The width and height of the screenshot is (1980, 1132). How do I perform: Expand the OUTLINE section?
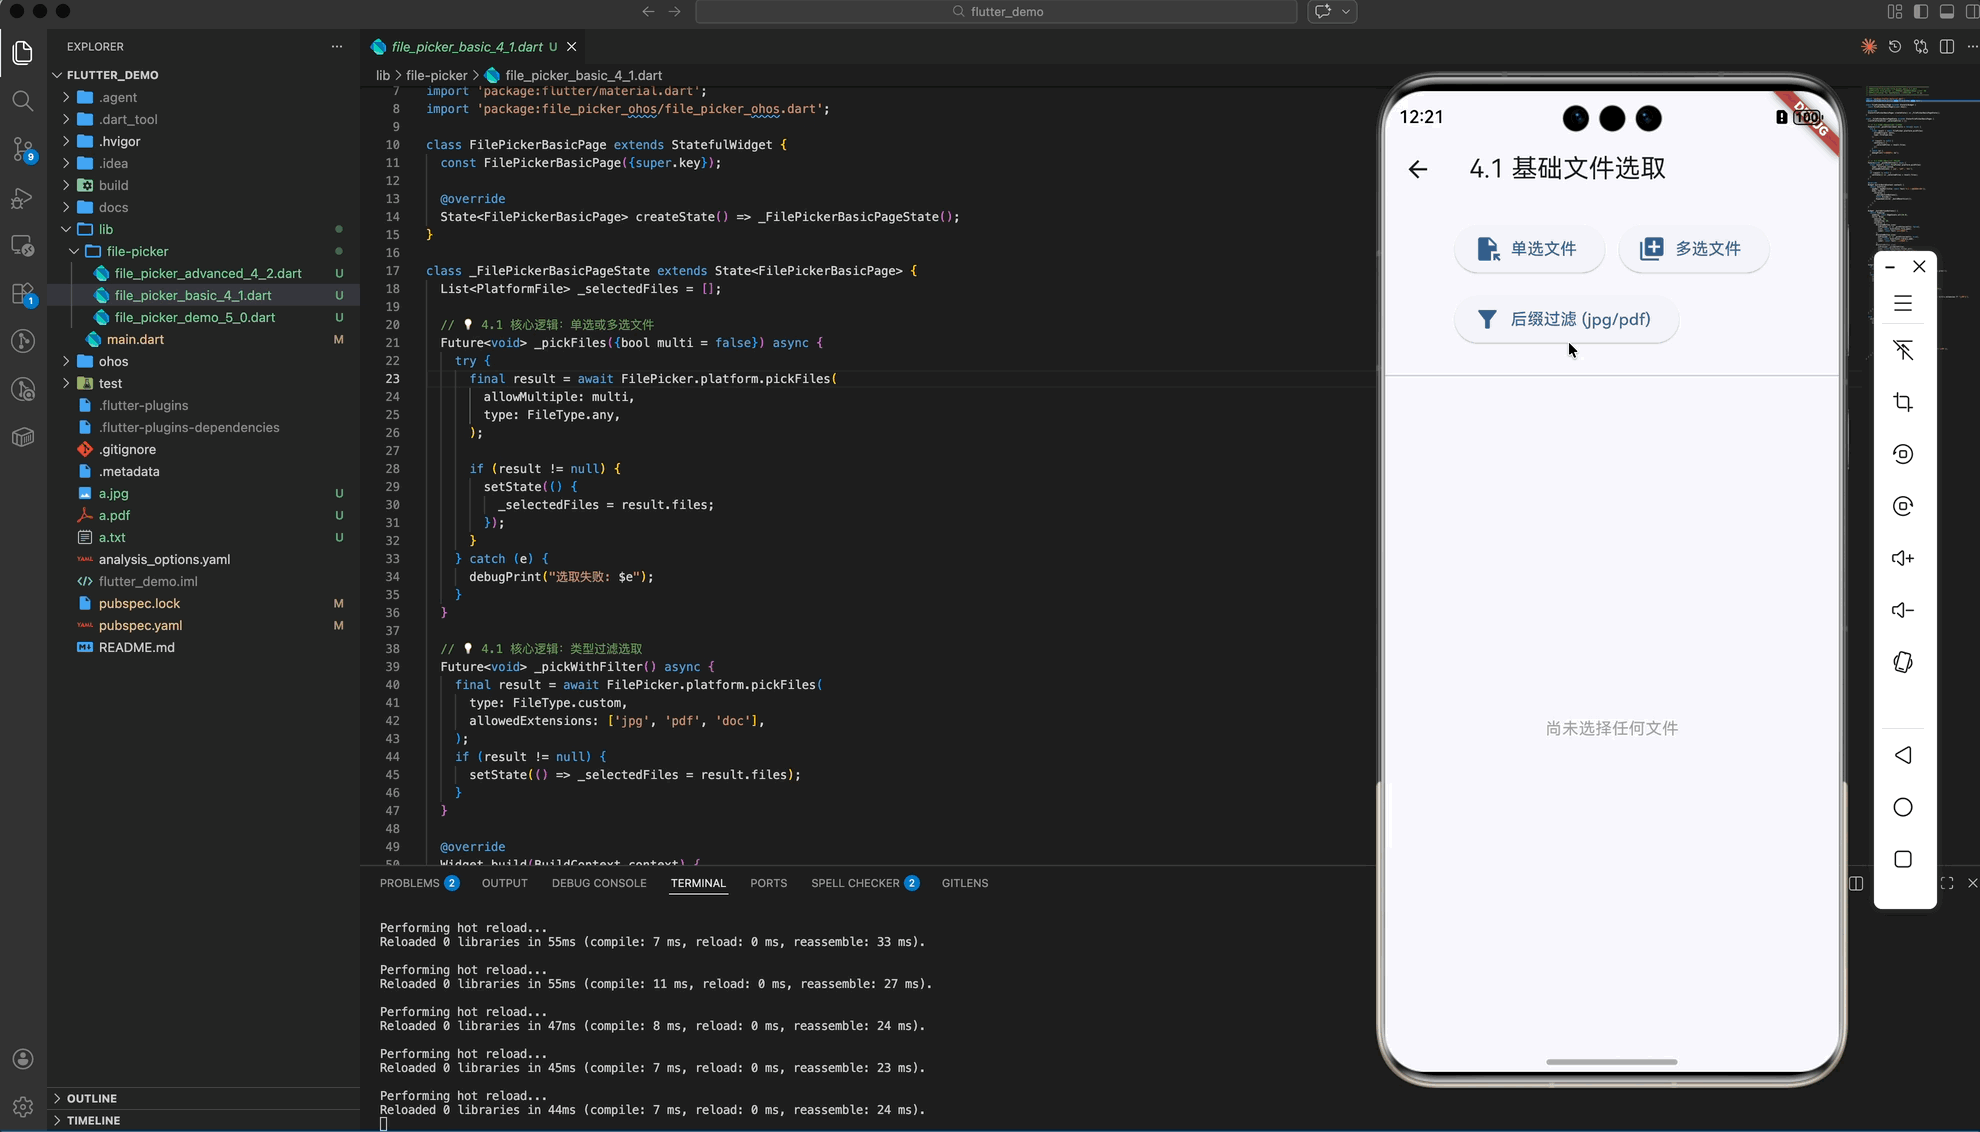pos(91,1098)
